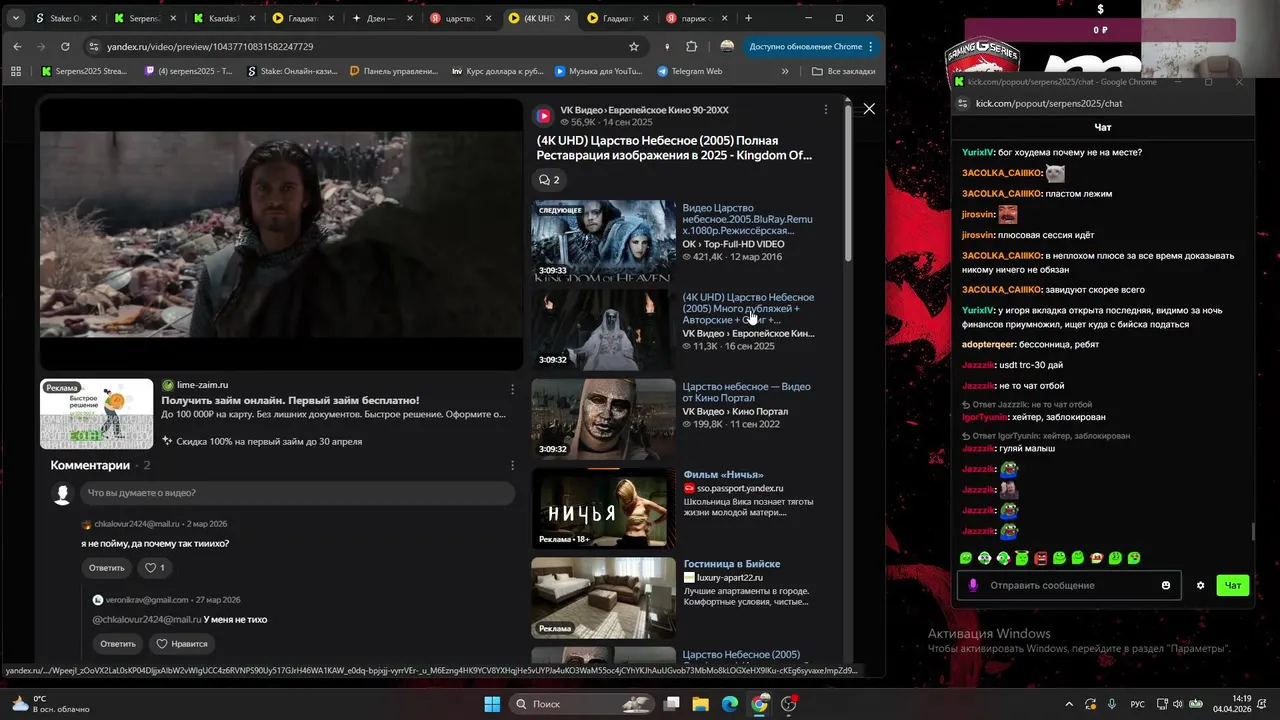Click the Поиск box on the taskbar

click(582, 704)
